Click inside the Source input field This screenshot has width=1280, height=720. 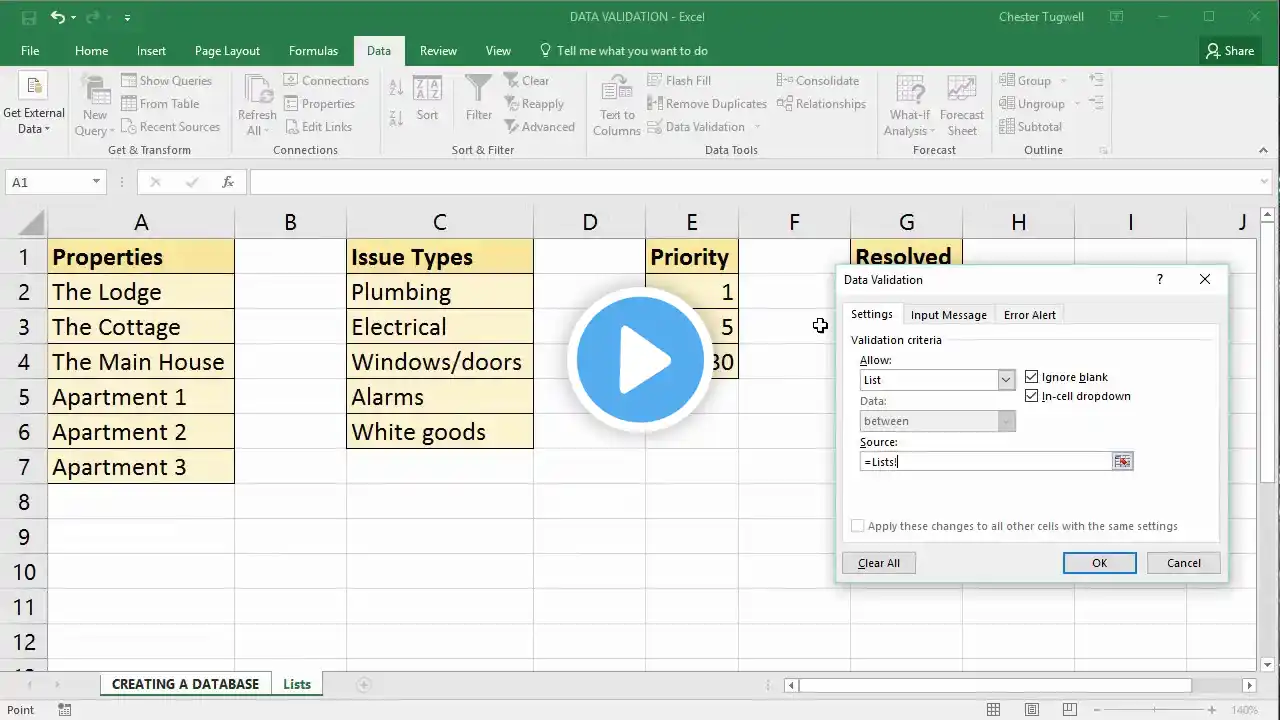pyautogui.click(x=986, y=461)
